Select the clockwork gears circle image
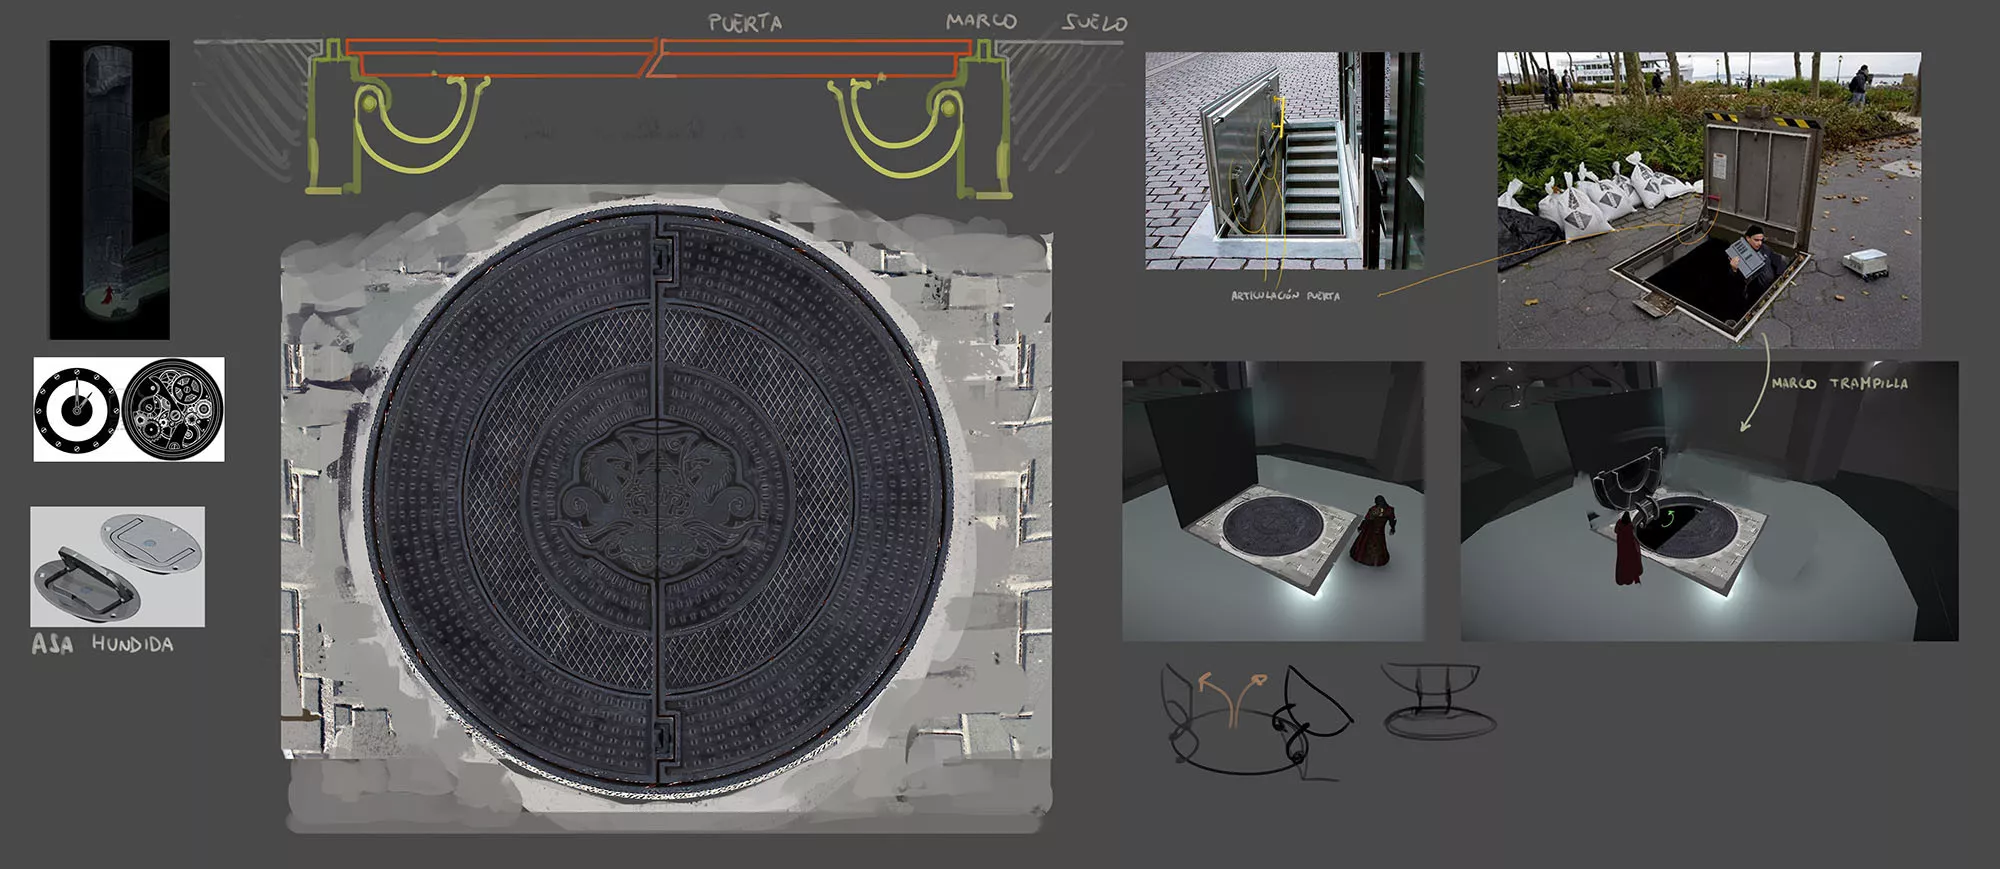Screen dimensions: 2000x869 tap(173, 409)
